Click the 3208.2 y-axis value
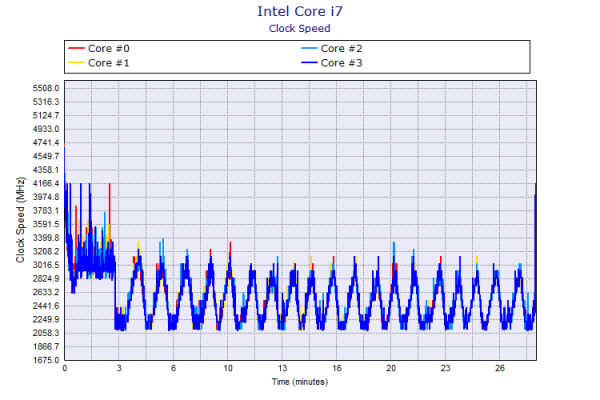 click(x=46, y=251)
